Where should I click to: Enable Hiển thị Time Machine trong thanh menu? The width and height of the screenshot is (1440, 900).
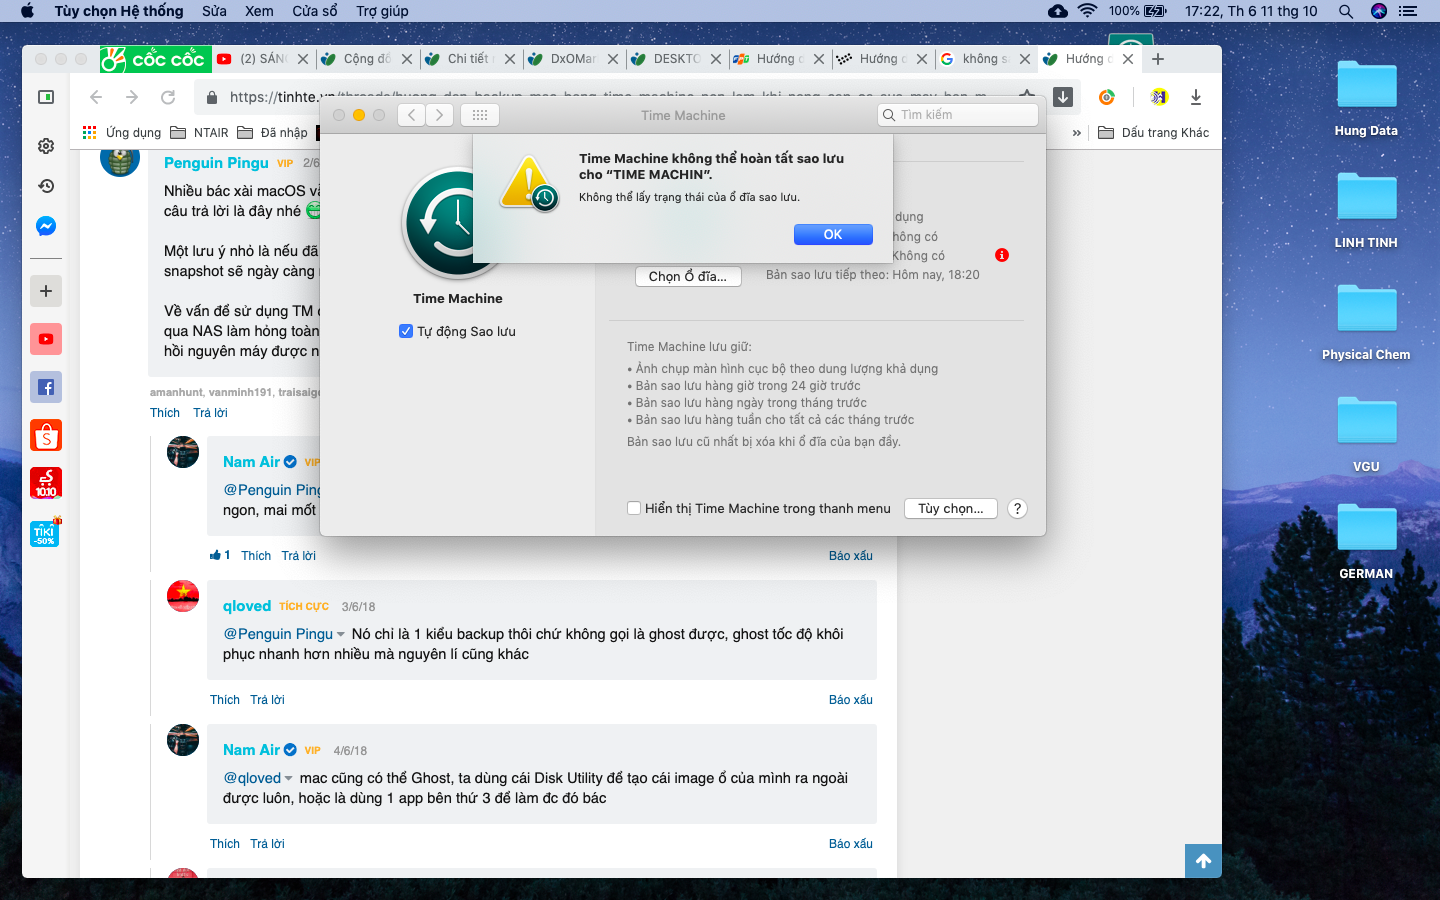point(634,508)
